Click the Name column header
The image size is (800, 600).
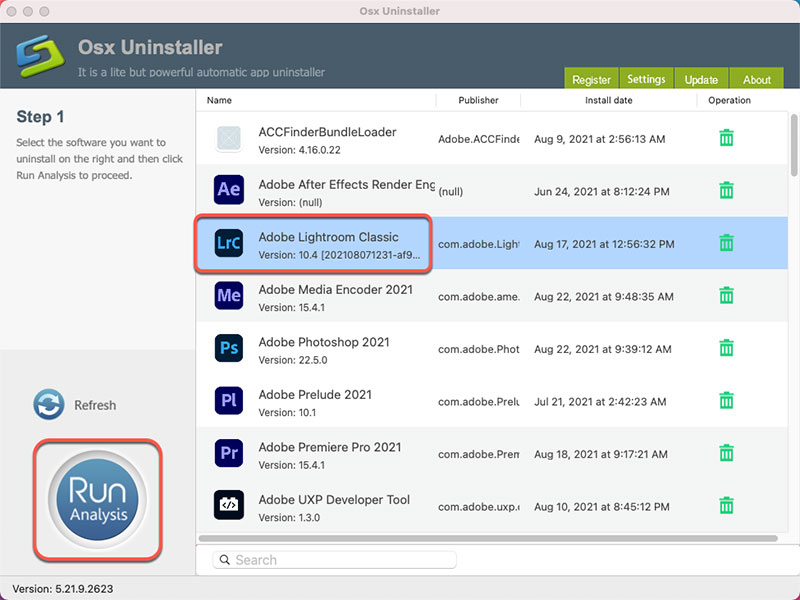[x=218, y=100]
